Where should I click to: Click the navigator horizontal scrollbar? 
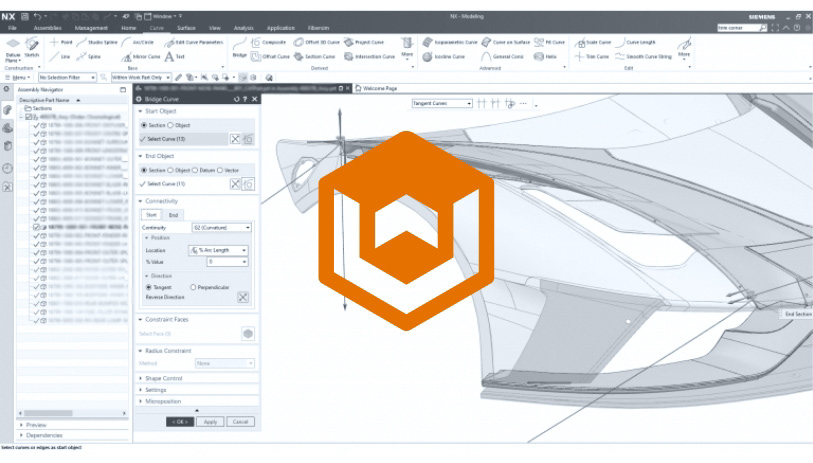click(49, 413)
